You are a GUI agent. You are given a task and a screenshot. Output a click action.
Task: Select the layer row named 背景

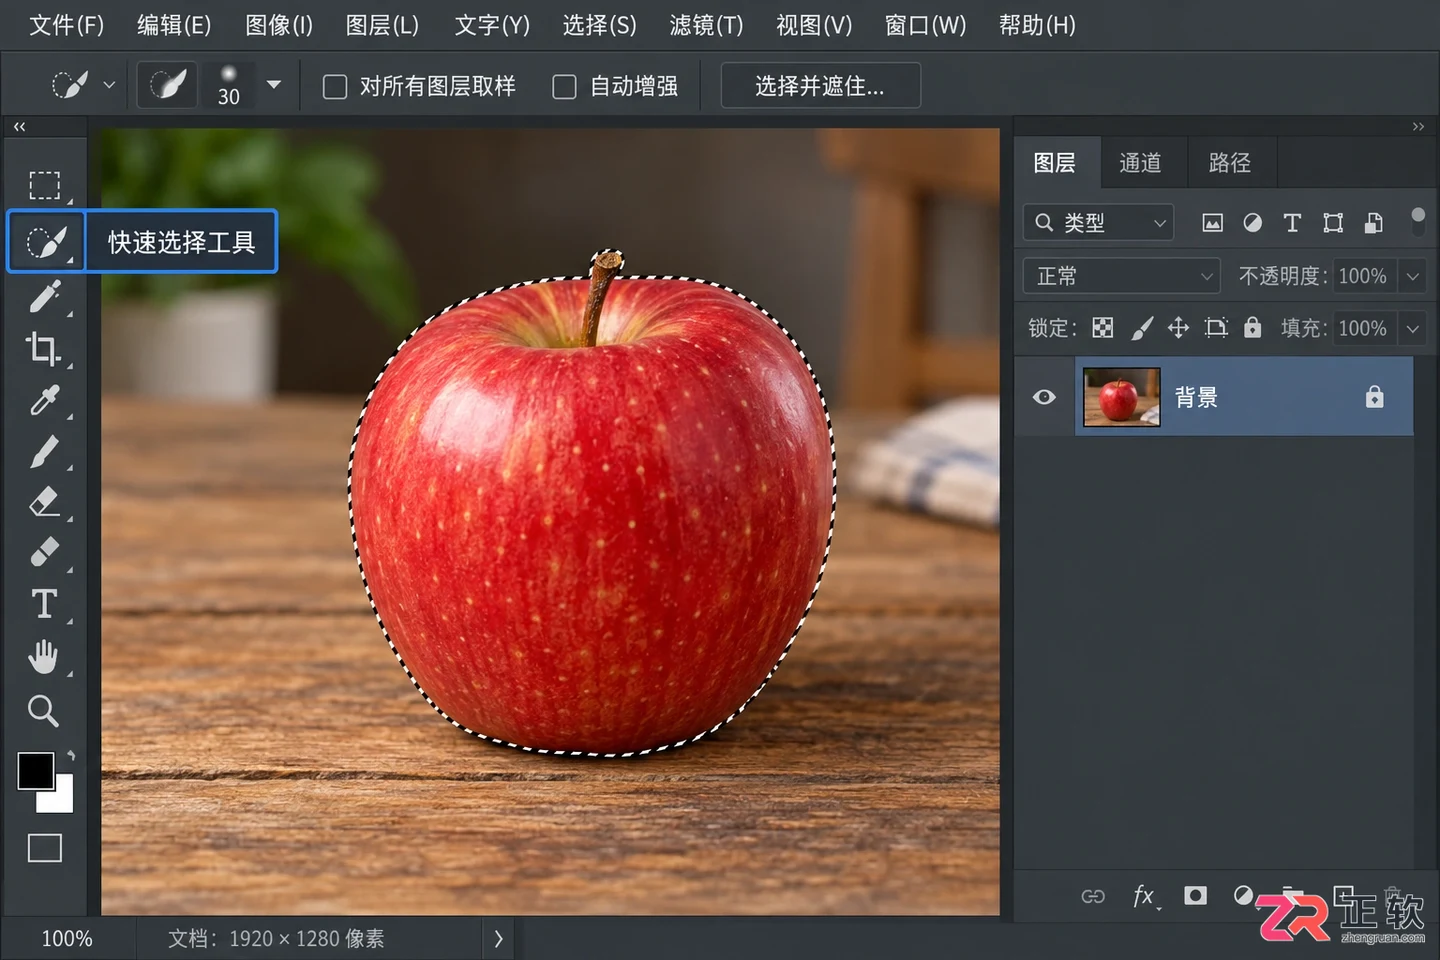[x=1244, y=397]
